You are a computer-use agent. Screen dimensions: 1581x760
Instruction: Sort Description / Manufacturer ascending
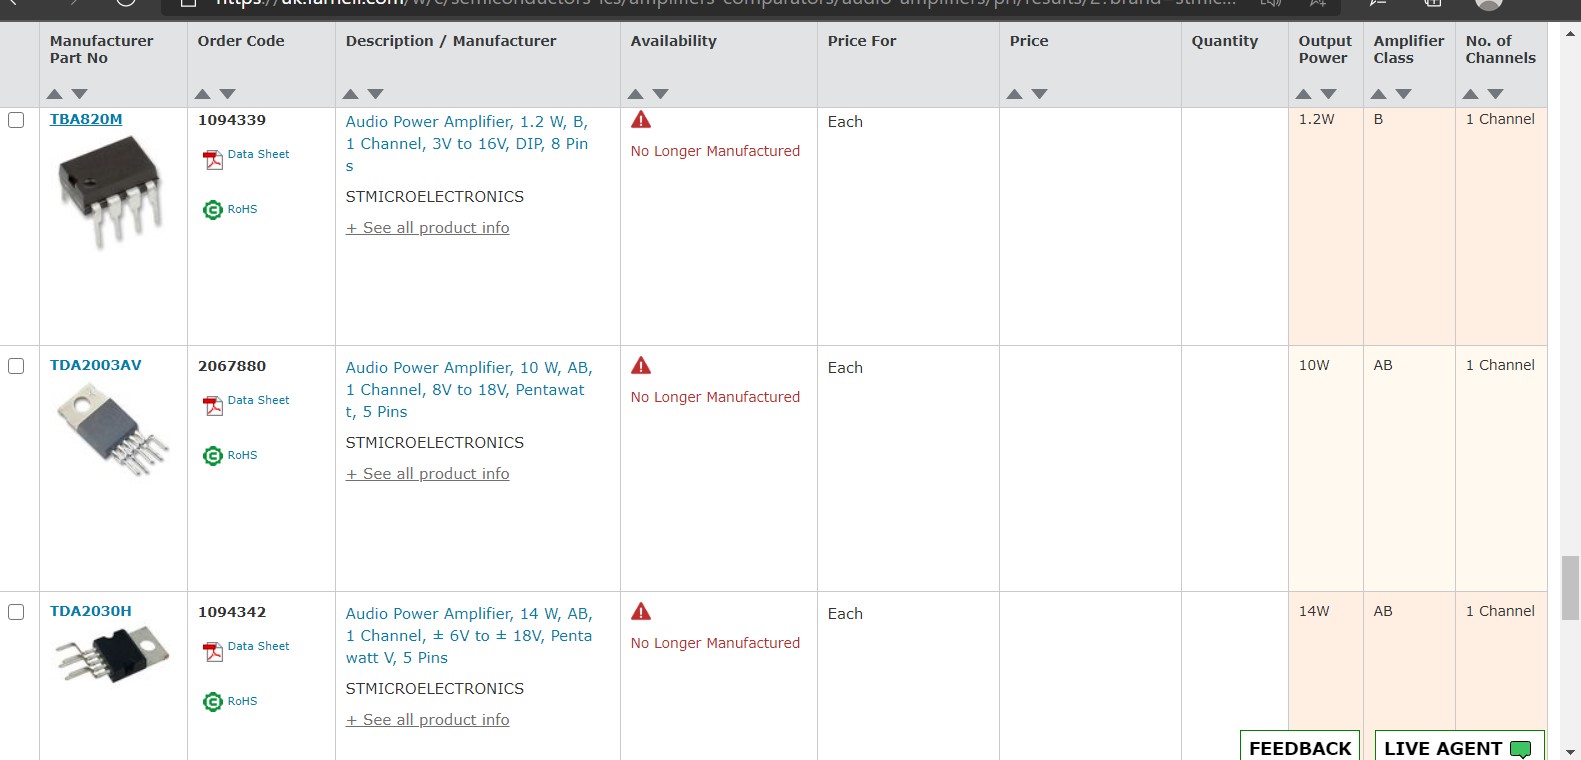coord(351,94)
